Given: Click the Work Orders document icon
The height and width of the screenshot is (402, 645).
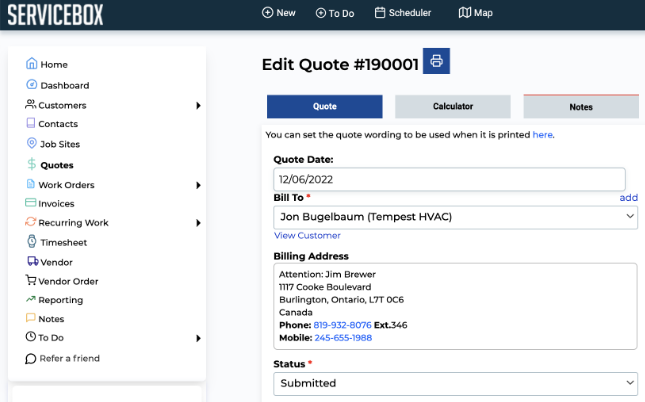Looking at the screenshot, I should [x=31, y=184].
